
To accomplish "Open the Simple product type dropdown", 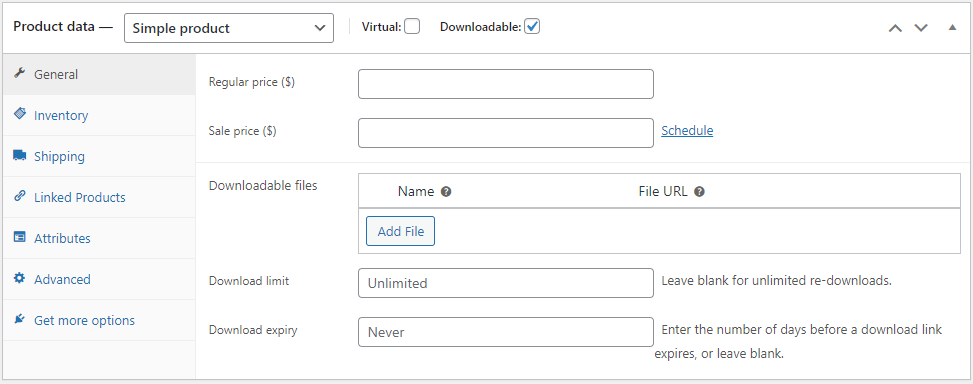I will (x=229, y=28).
